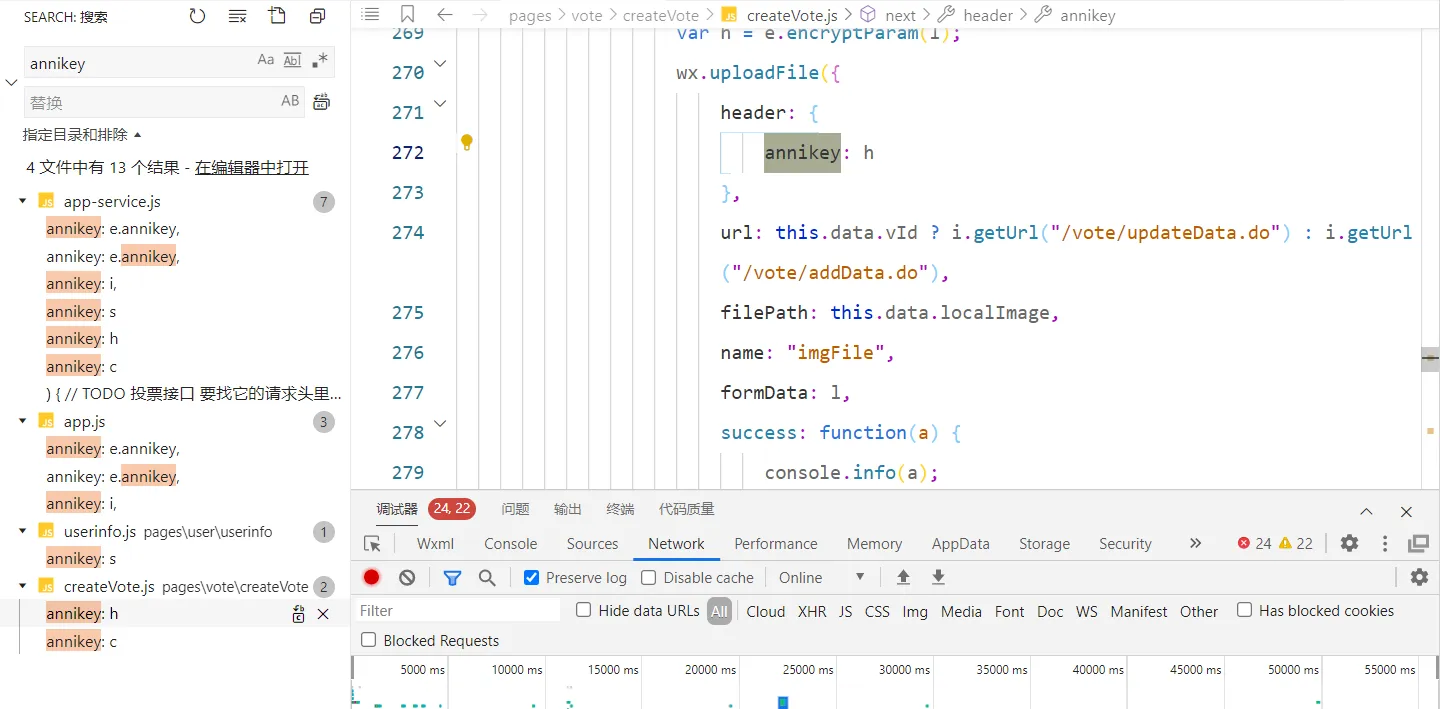
Task: Navigate back with the left arrow
Action: pyautogui.click(x=445, y=15)
